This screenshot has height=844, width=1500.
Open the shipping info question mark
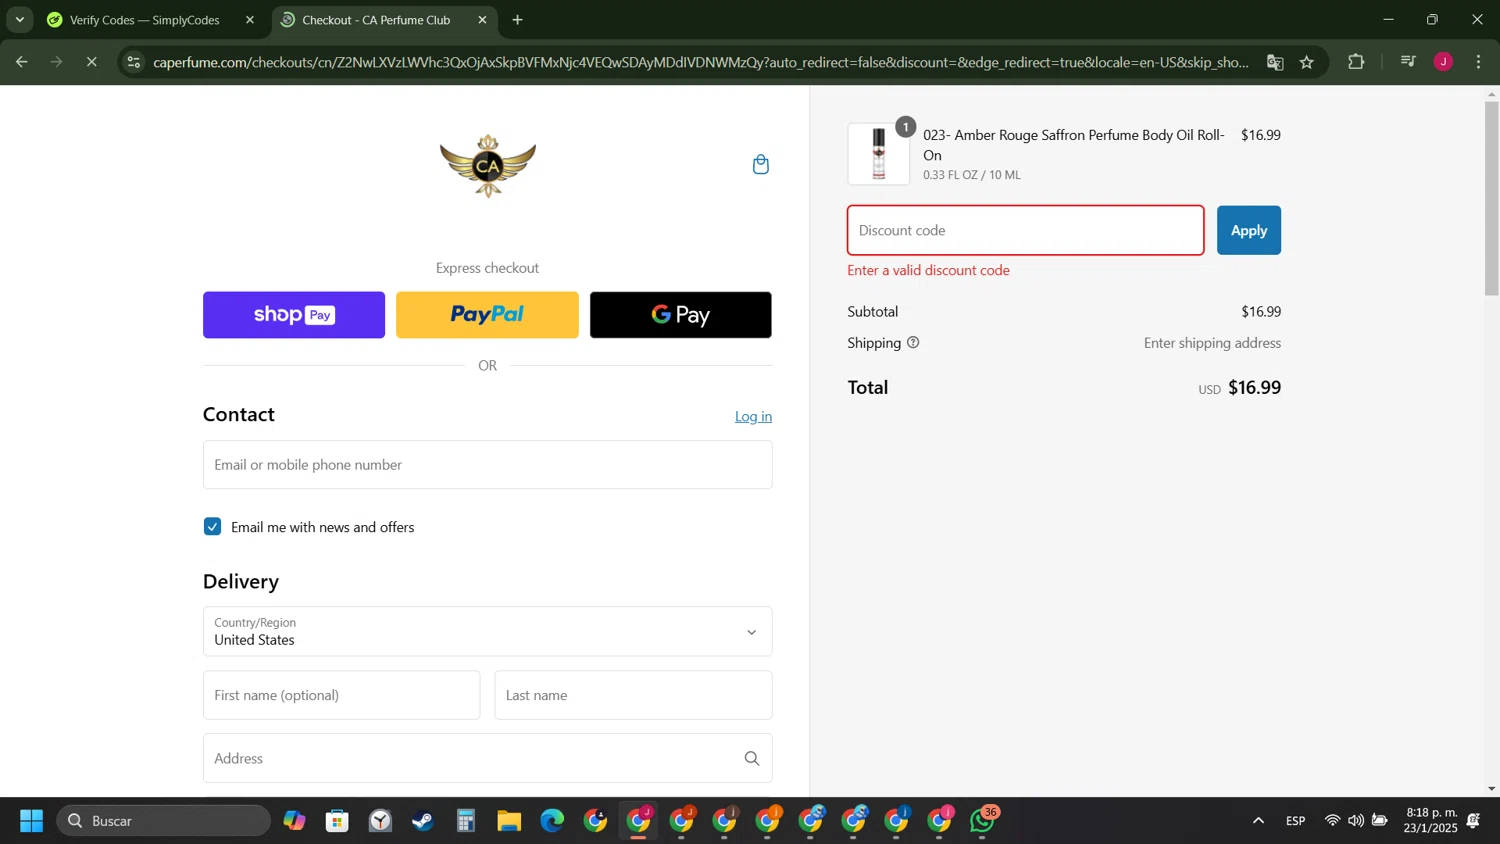click(913, 343)
